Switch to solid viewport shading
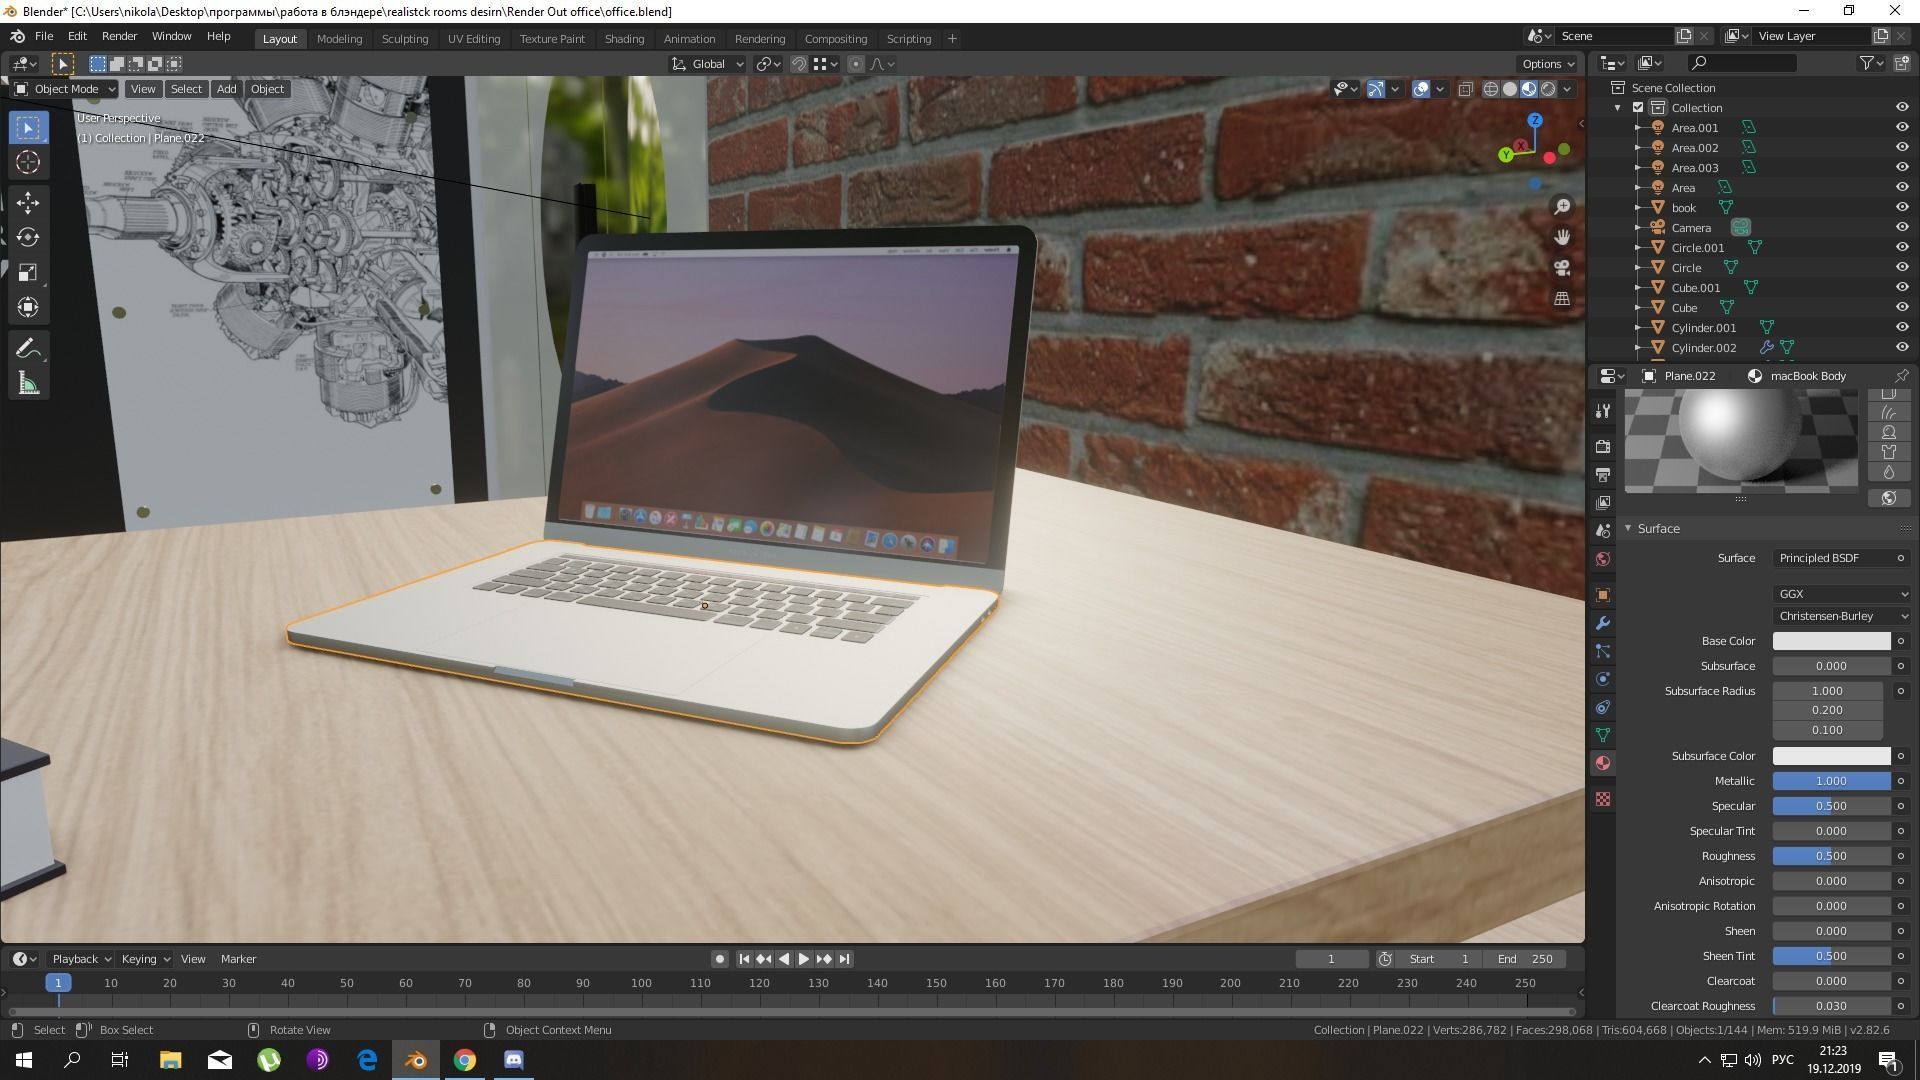The image size is (1920, 1080). click(x=1510, y=89)
